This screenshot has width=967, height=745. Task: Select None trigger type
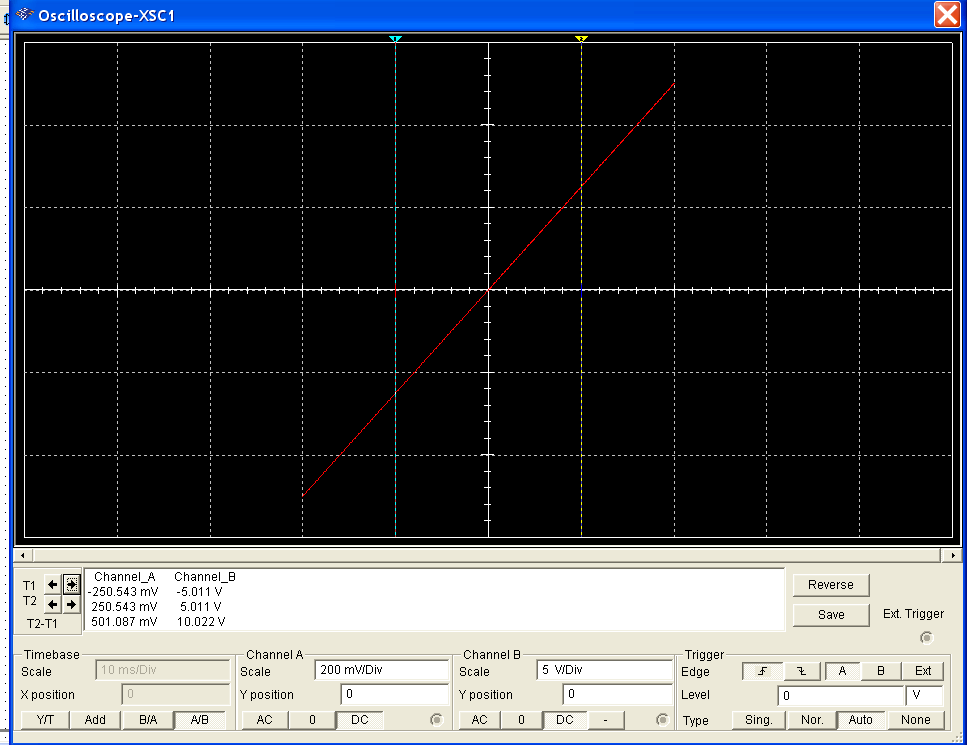click(915, 720)
